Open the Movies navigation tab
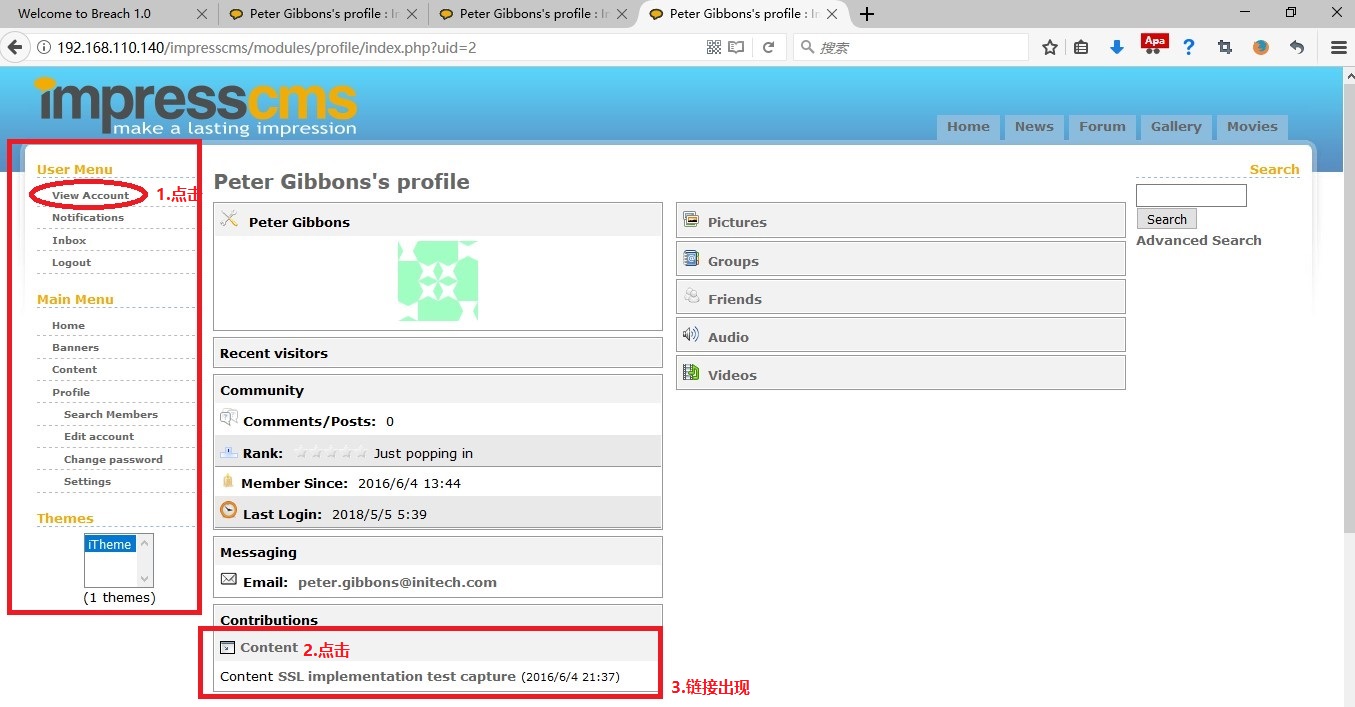 pyautogui.click(x=1252, y=127)
